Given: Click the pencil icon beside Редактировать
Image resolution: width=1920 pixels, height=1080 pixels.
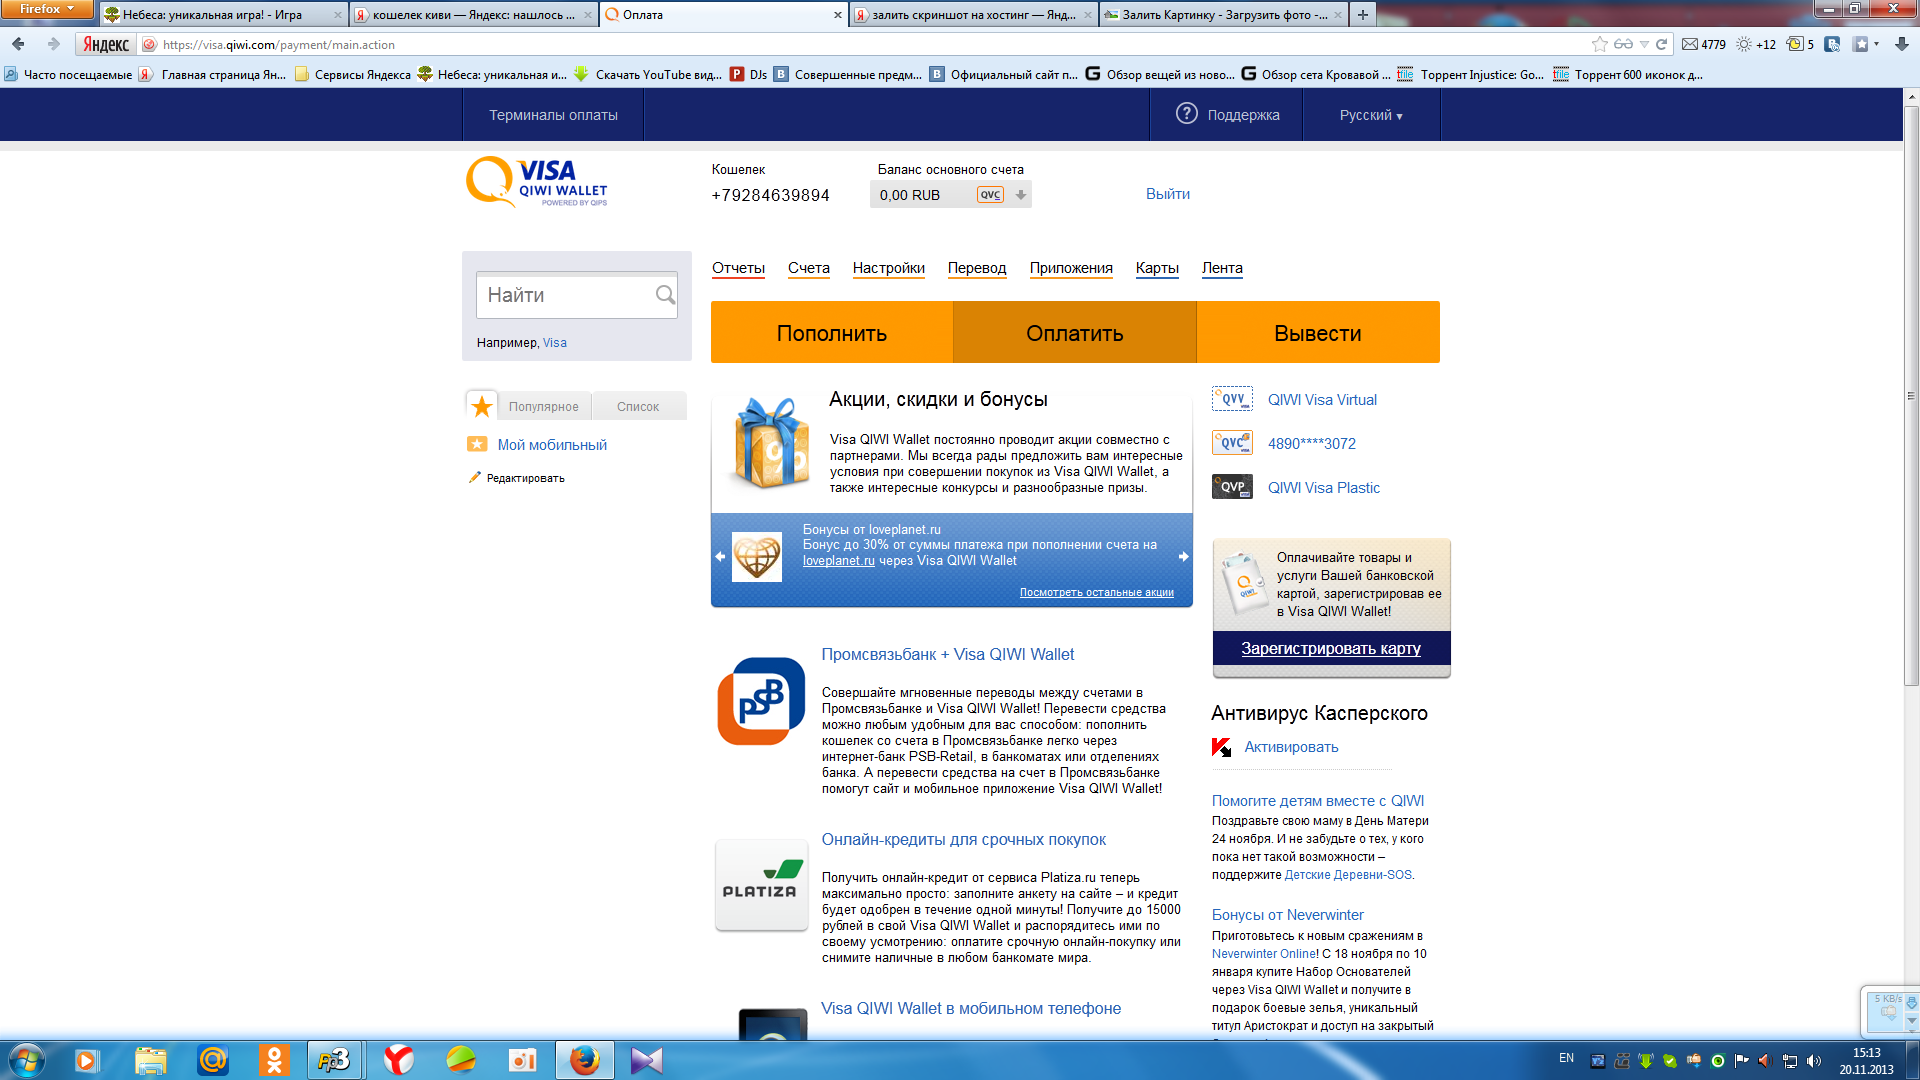Looking at the screenshot, I should (474, 477).
